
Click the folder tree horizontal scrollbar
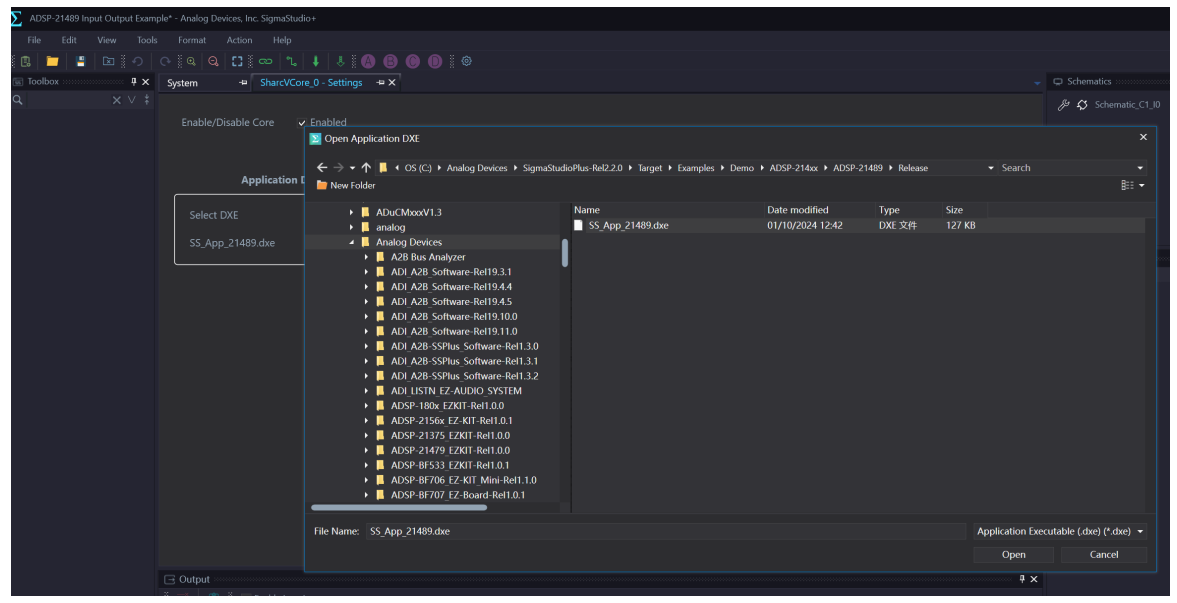click(x=399, y=508)
